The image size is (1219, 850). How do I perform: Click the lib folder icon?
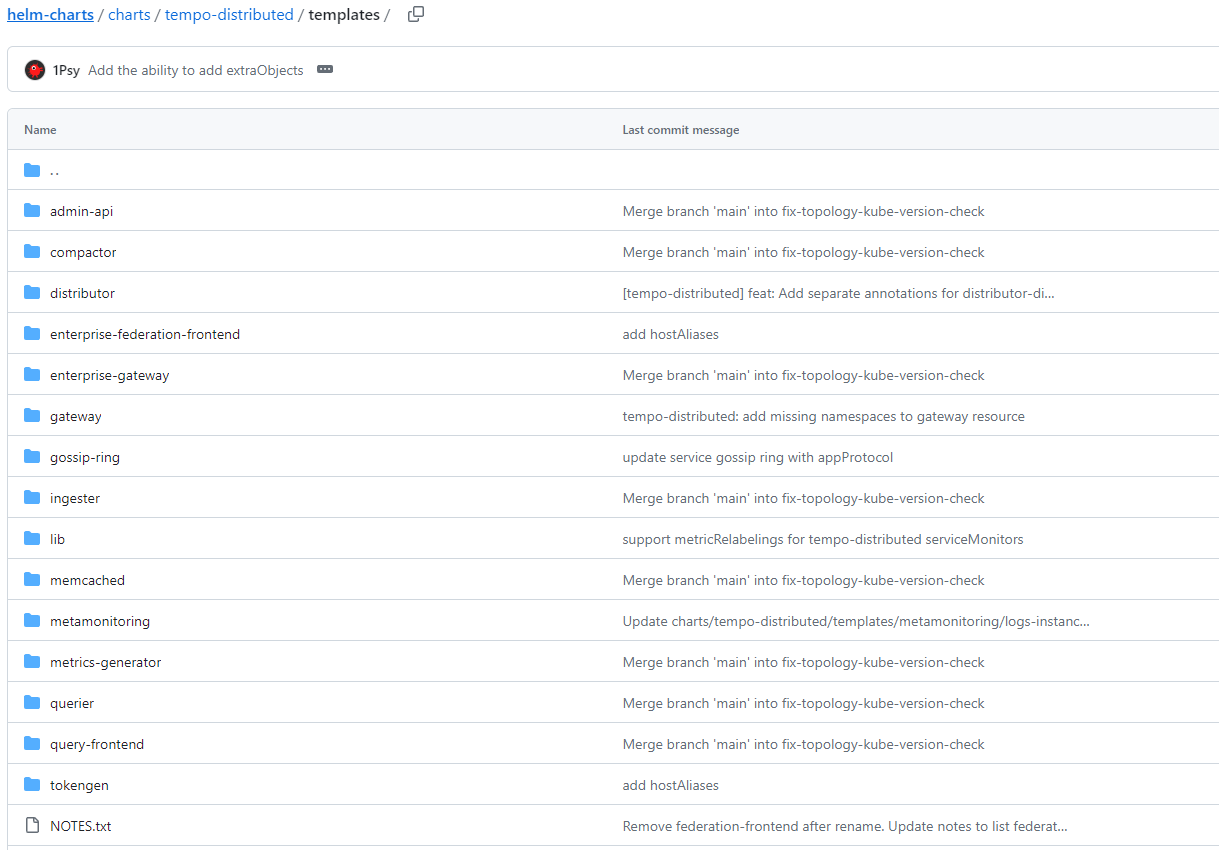pyautogui.click(x=32, y=539)
